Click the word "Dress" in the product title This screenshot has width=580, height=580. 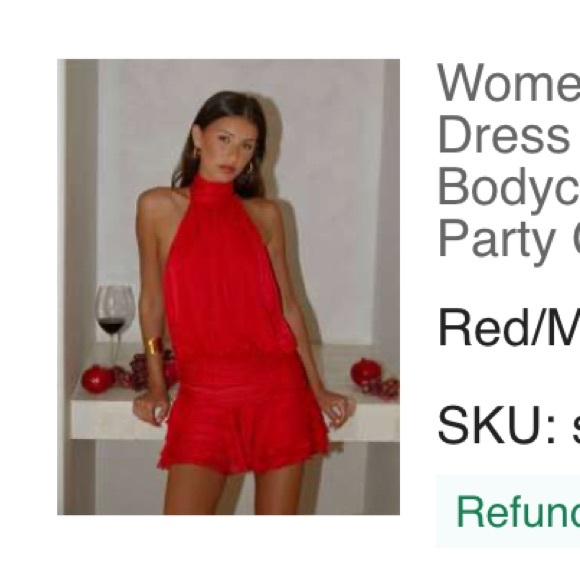coord(504,134)
